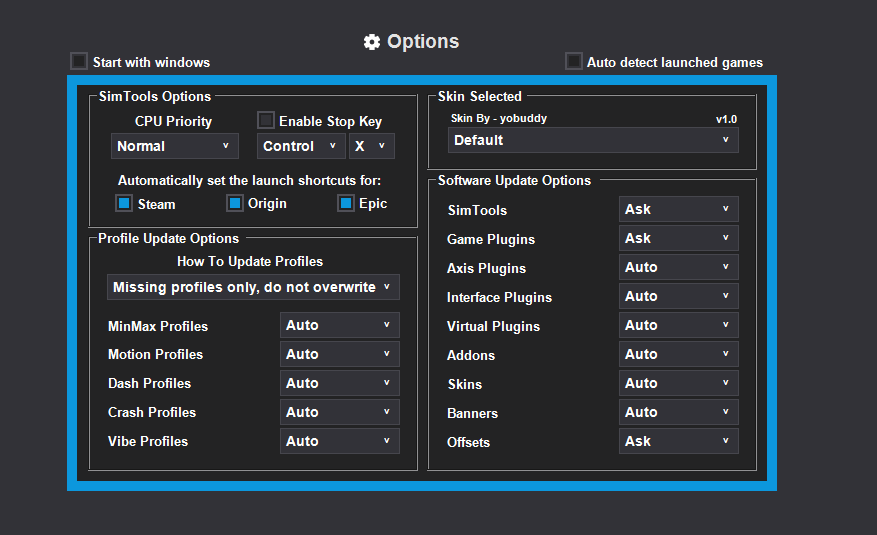
Task: Change the MinMax Profiles update dropdown
Action: point(339,325)
